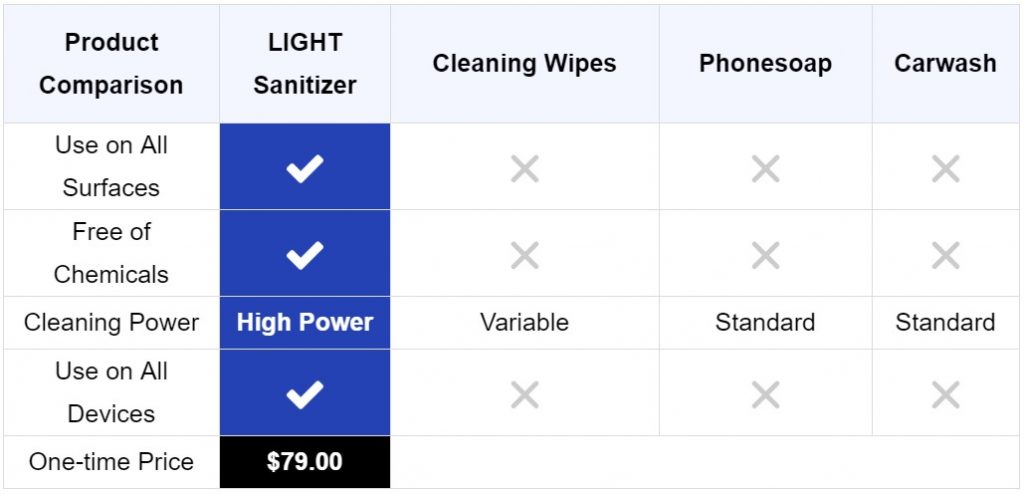1024x494 pixels.
Task: Click Carwash X mark for Free of Chemicals
Action: [945, 255]
